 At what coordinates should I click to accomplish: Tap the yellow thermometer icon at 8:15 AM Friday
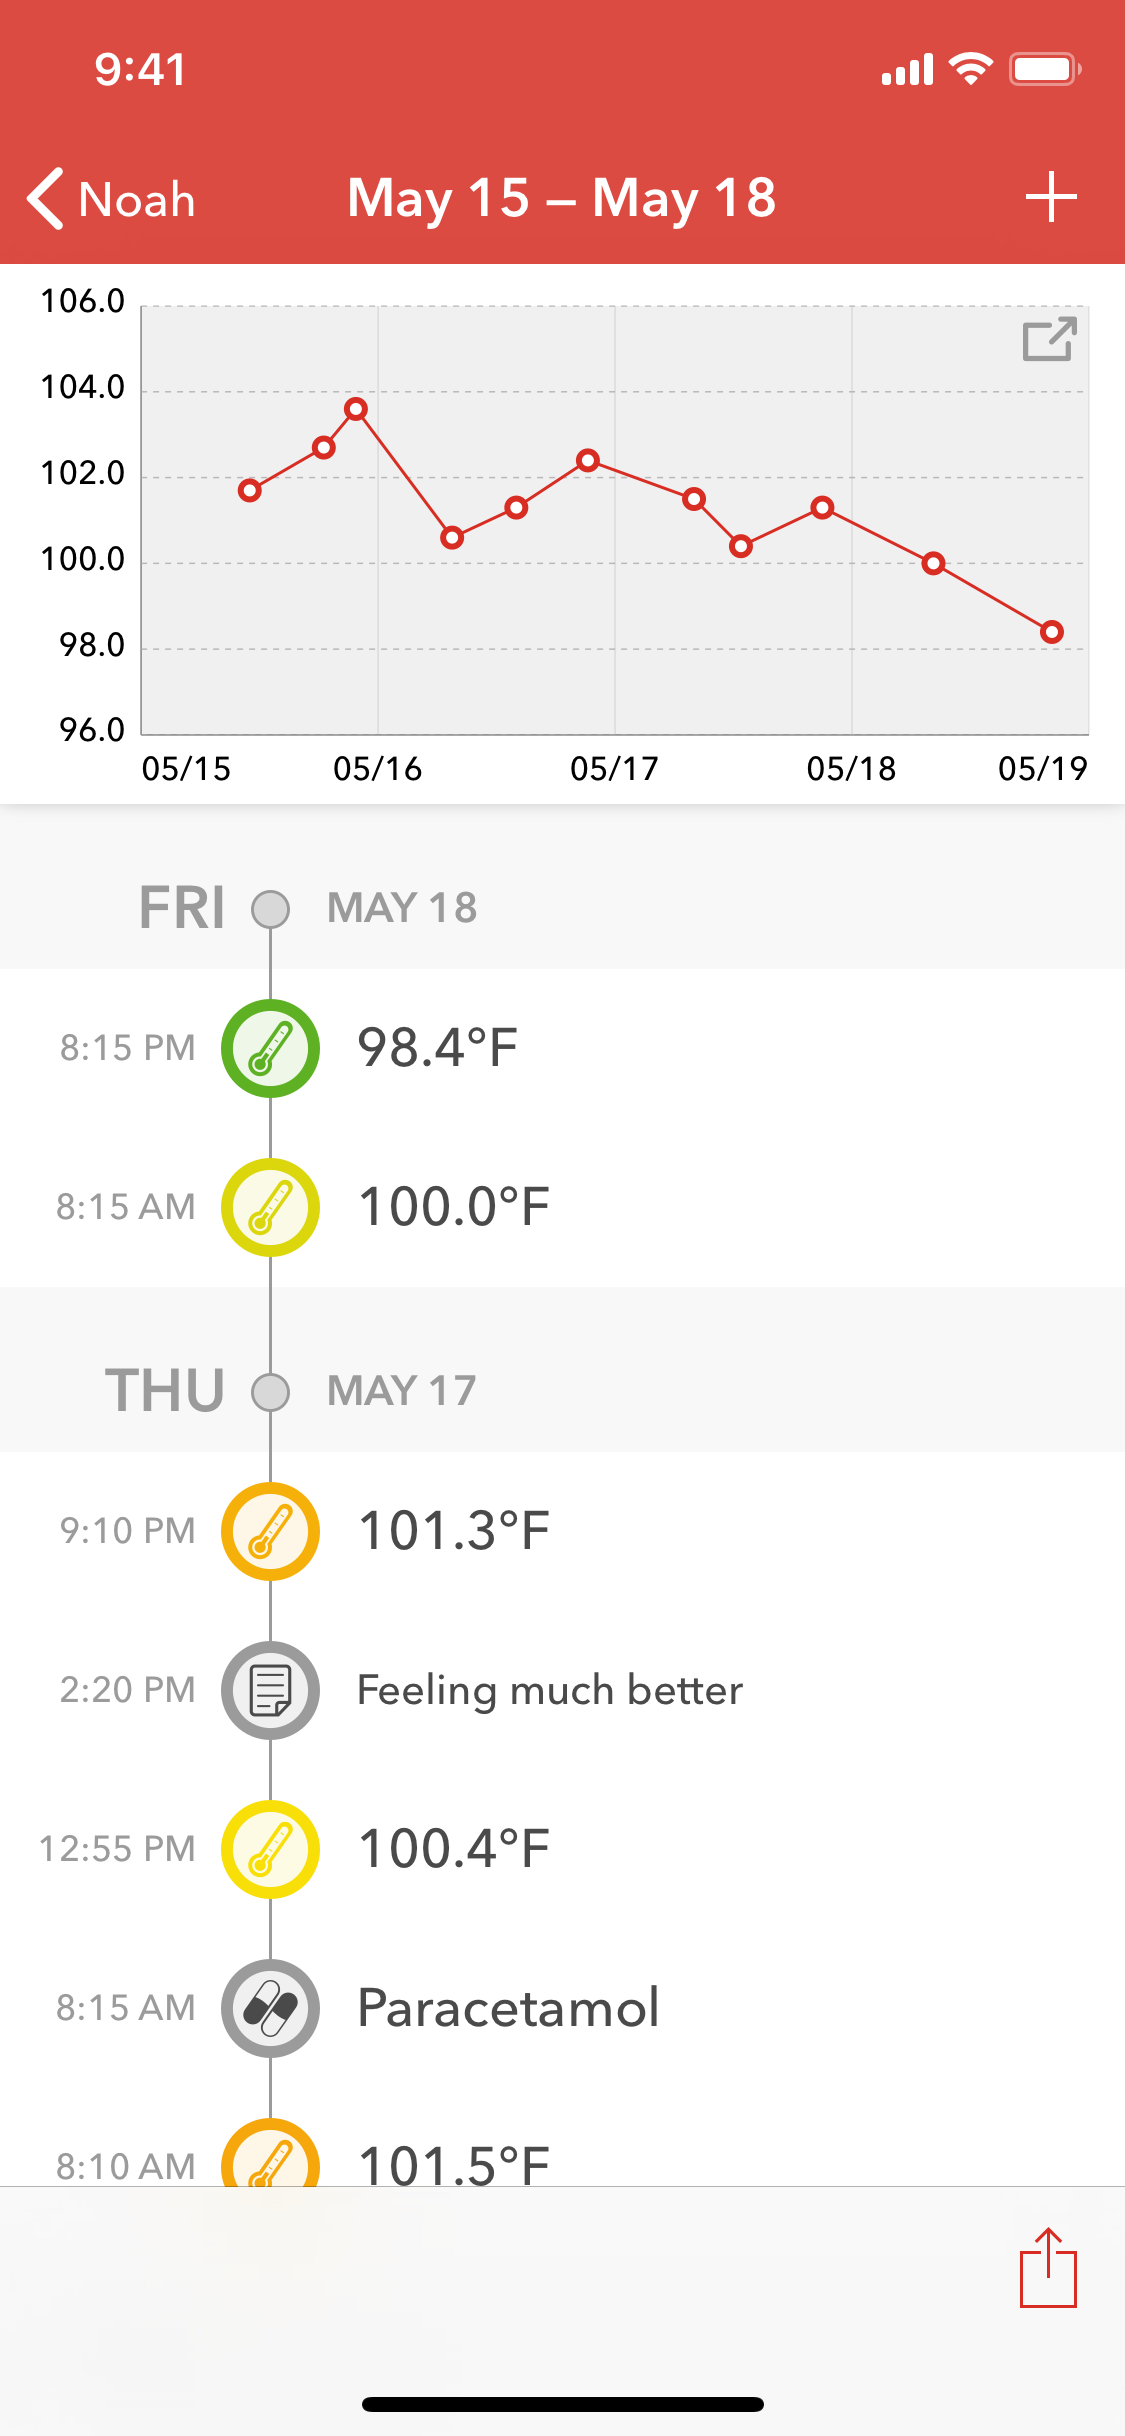click(x=270, y=1207)
